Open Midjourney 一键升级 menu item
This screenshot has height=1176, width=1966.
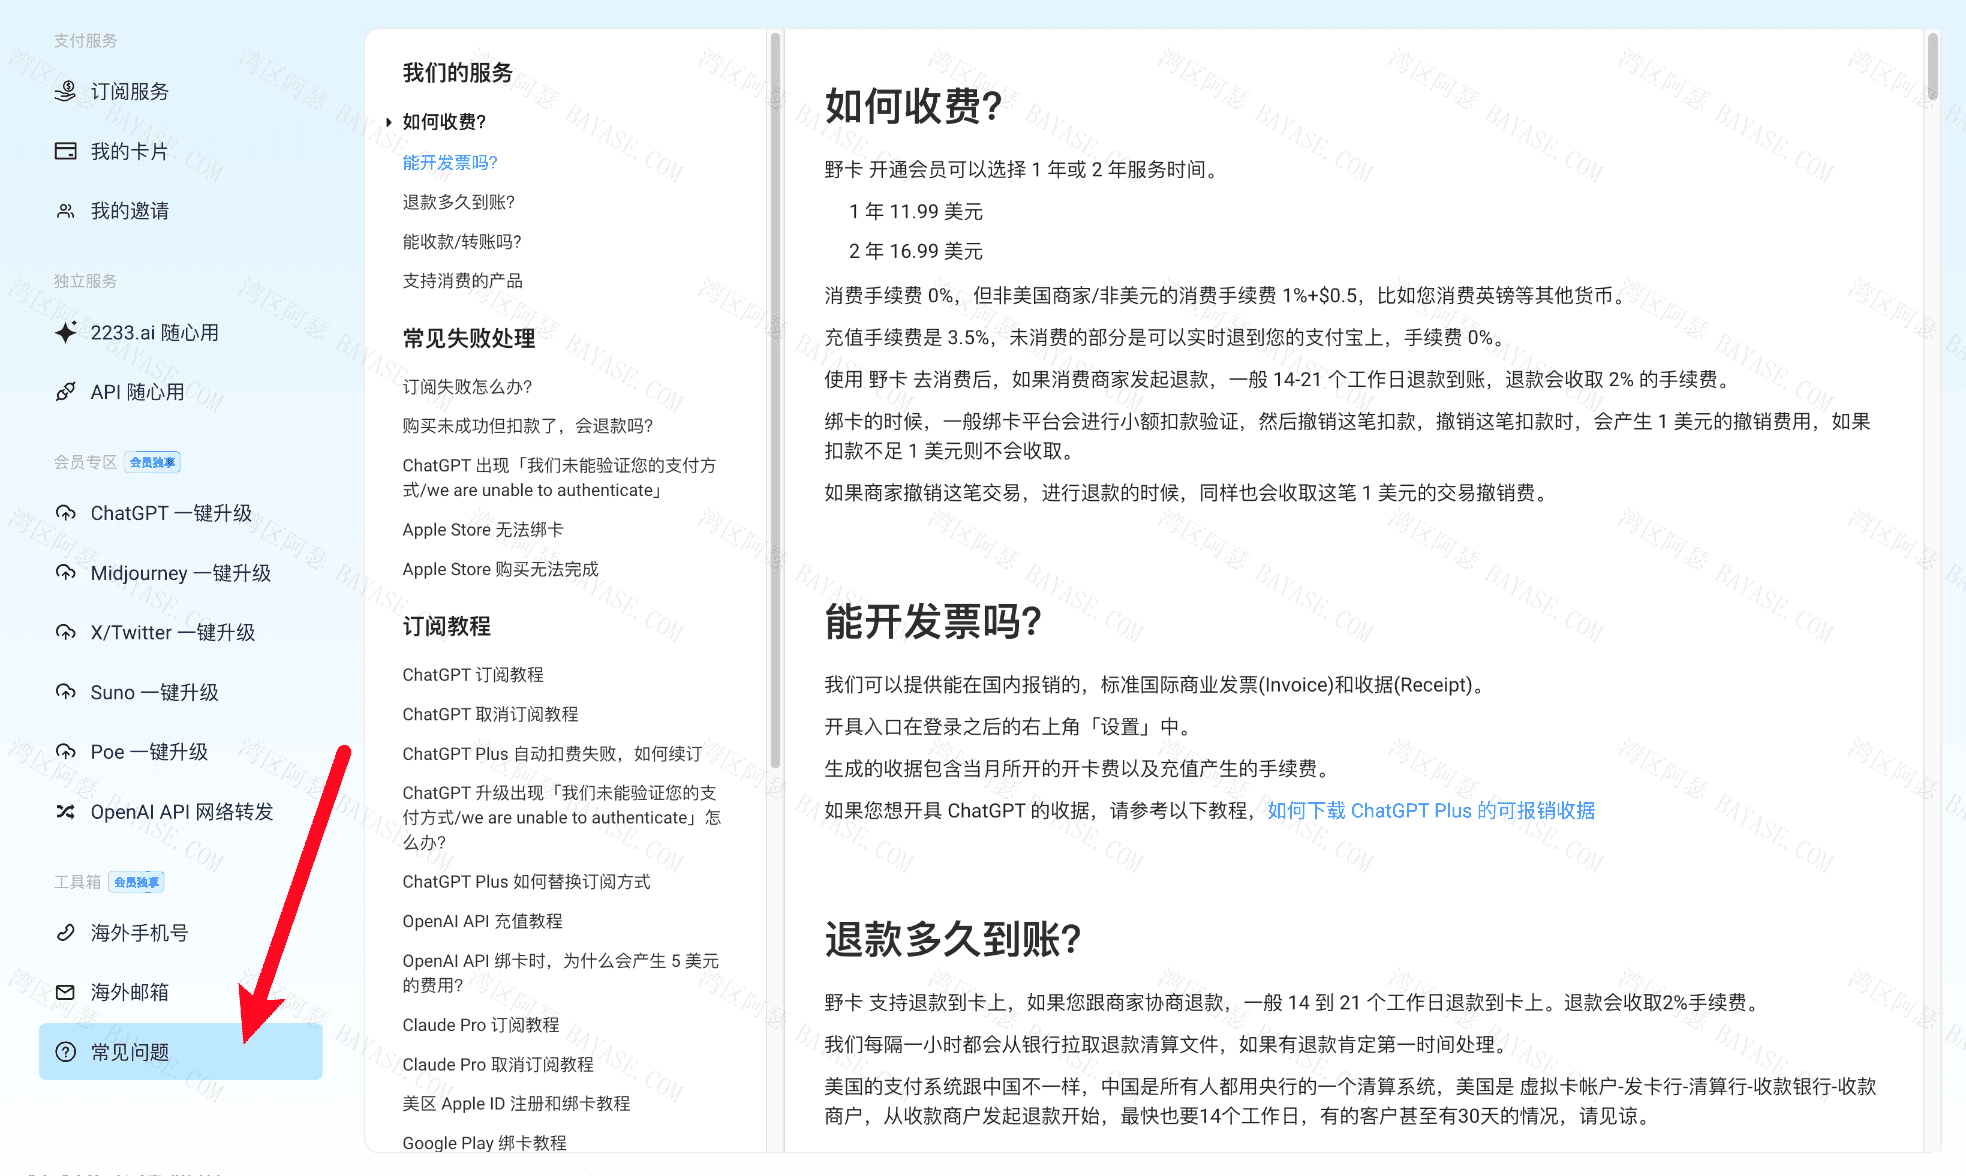pyautogui.click(x=181, y=573)
